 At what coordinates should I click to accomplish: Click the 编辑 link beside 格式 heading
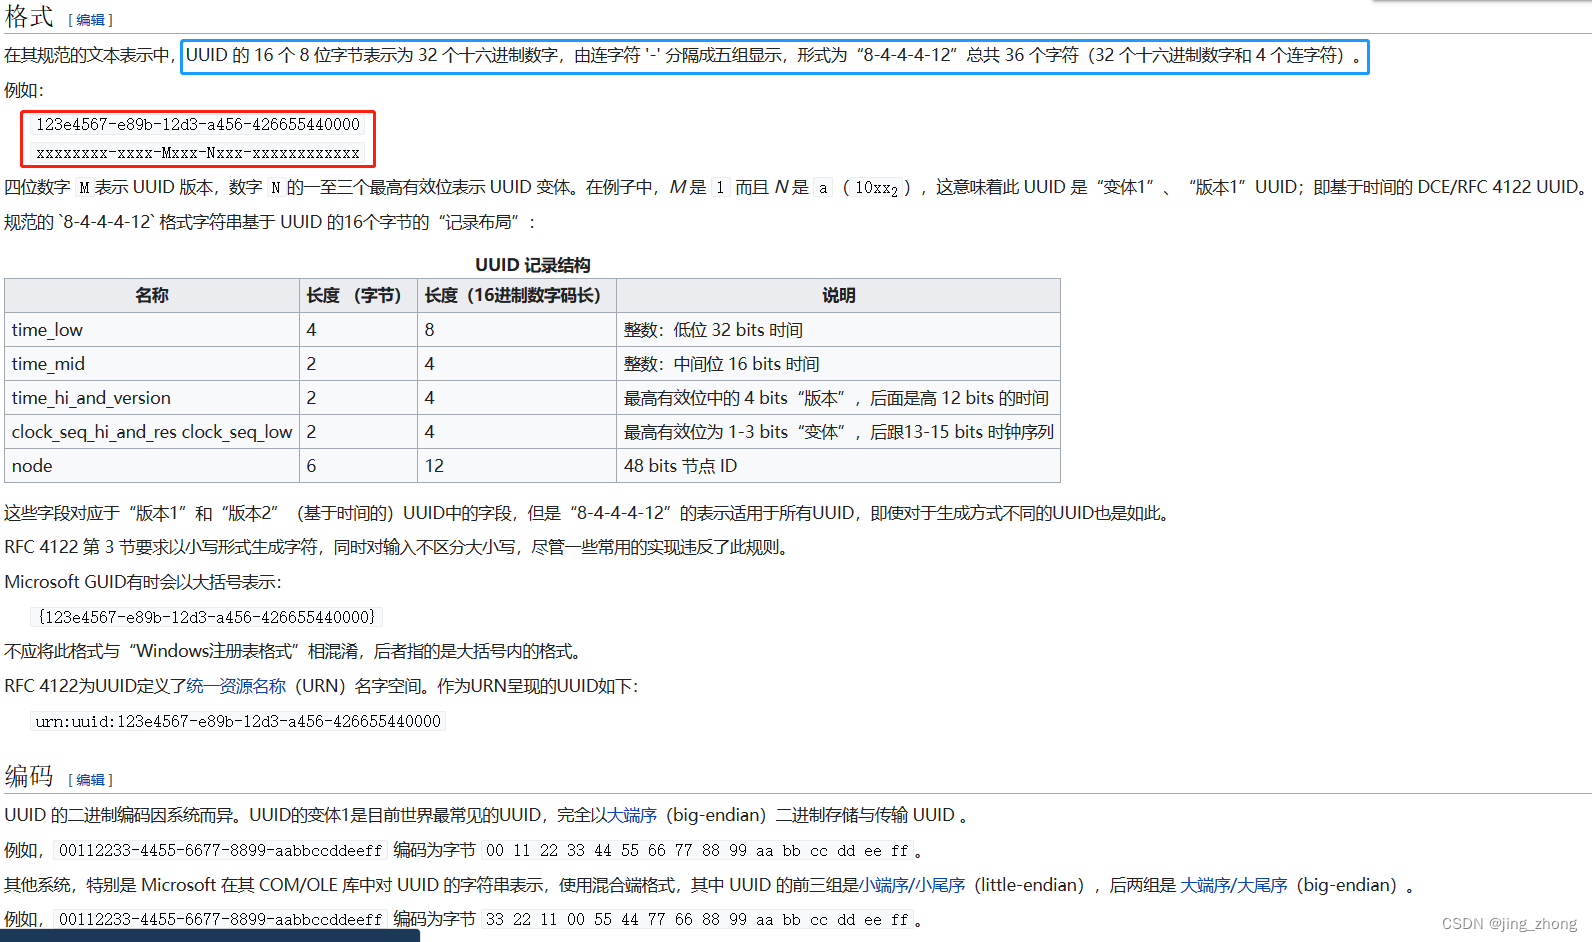pos(90,20)
